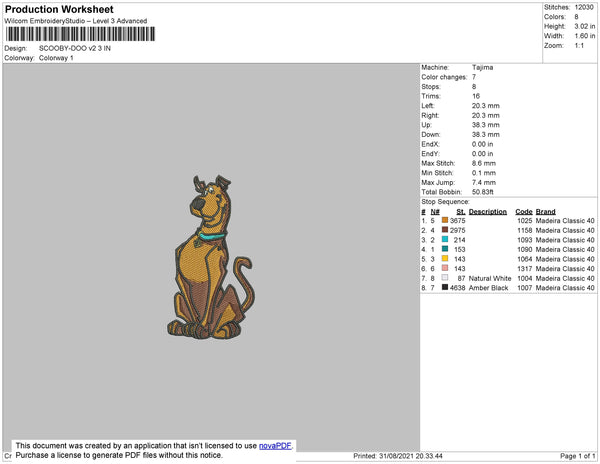
Task: Click thread code '1317'
Action: [x=525, y=269]
